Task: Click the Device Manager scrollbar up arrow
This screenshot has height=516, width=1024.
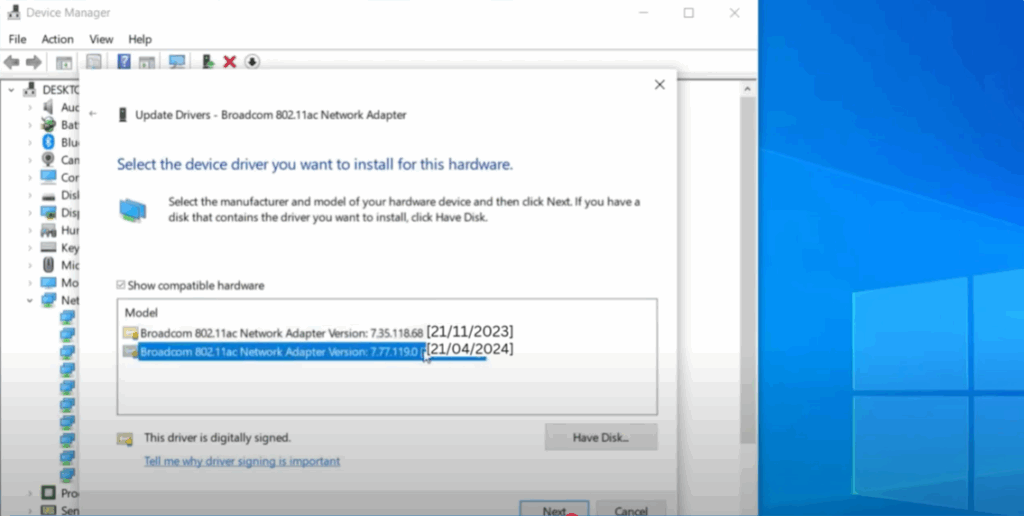Action: [748, 89]
